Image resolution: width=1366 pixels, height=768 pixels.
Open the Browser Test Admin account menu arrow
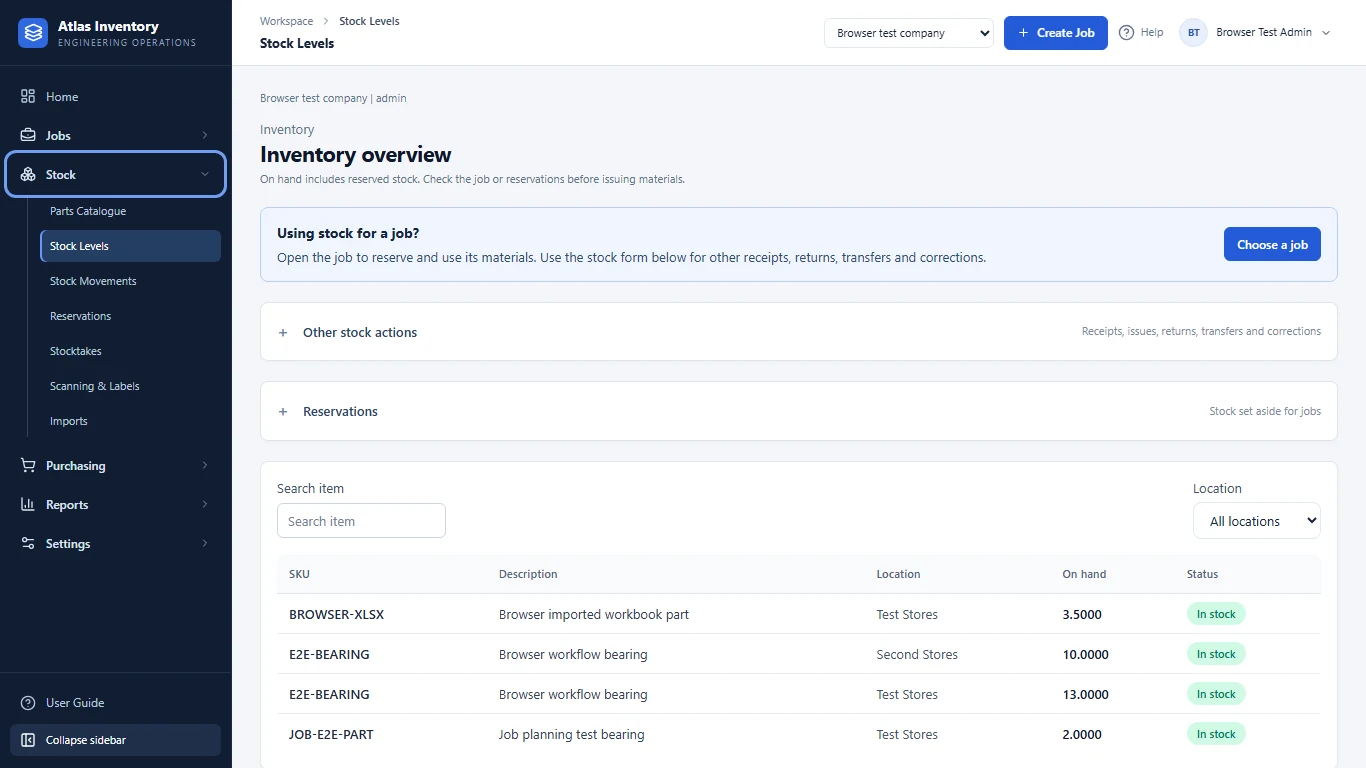pos(1326,33)
